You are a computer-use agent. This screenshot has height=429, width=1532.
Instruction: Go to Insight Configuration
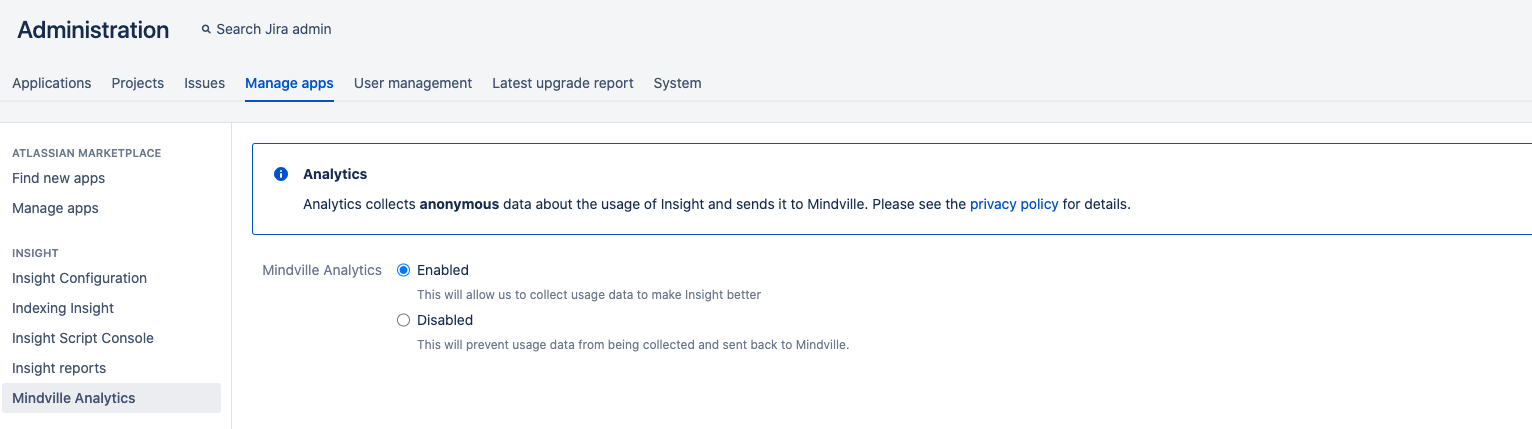[79, 278]
